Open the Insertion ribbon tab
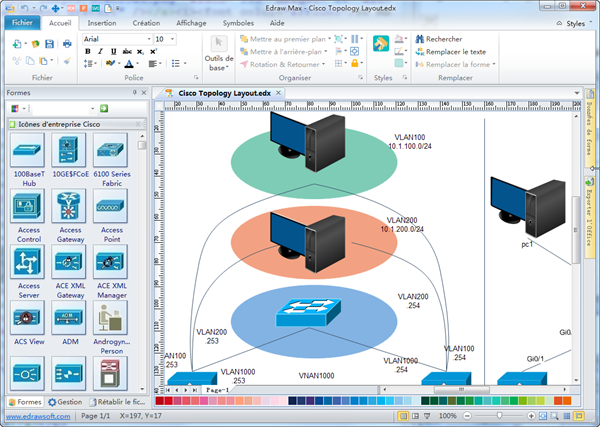Image resolution: width=600 pixels, height=427 pixels. tap(101, 21)
